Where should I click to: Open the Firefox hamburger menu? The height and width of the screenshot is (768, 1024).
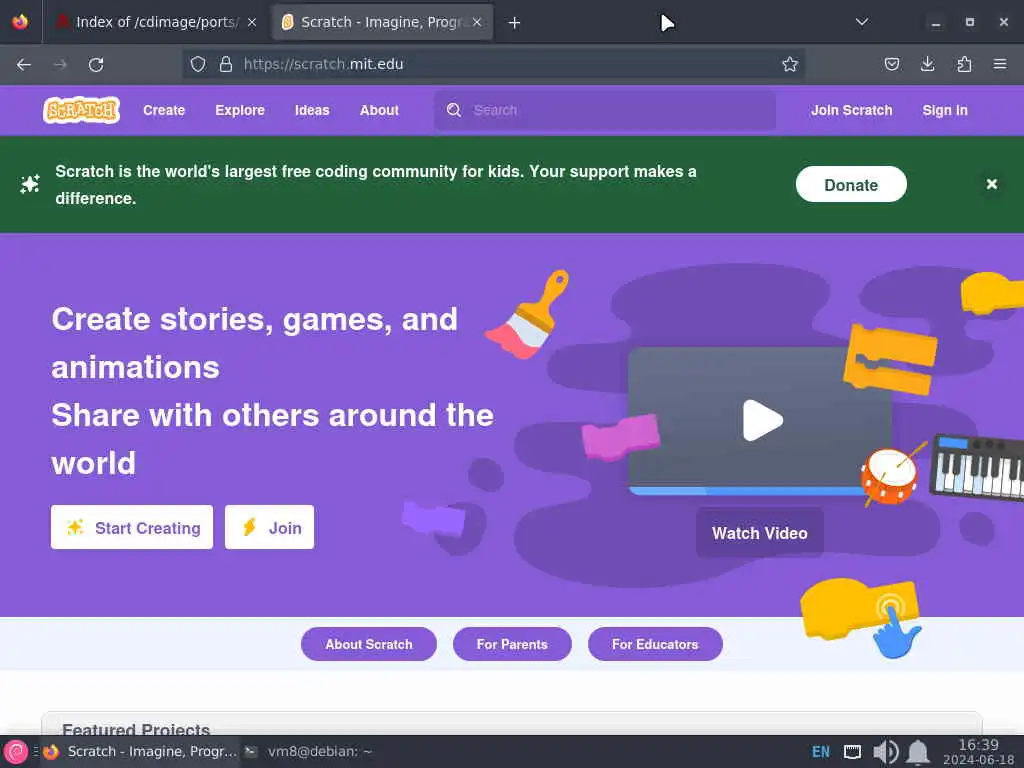pyautogui.click(x=1000, y=64)
